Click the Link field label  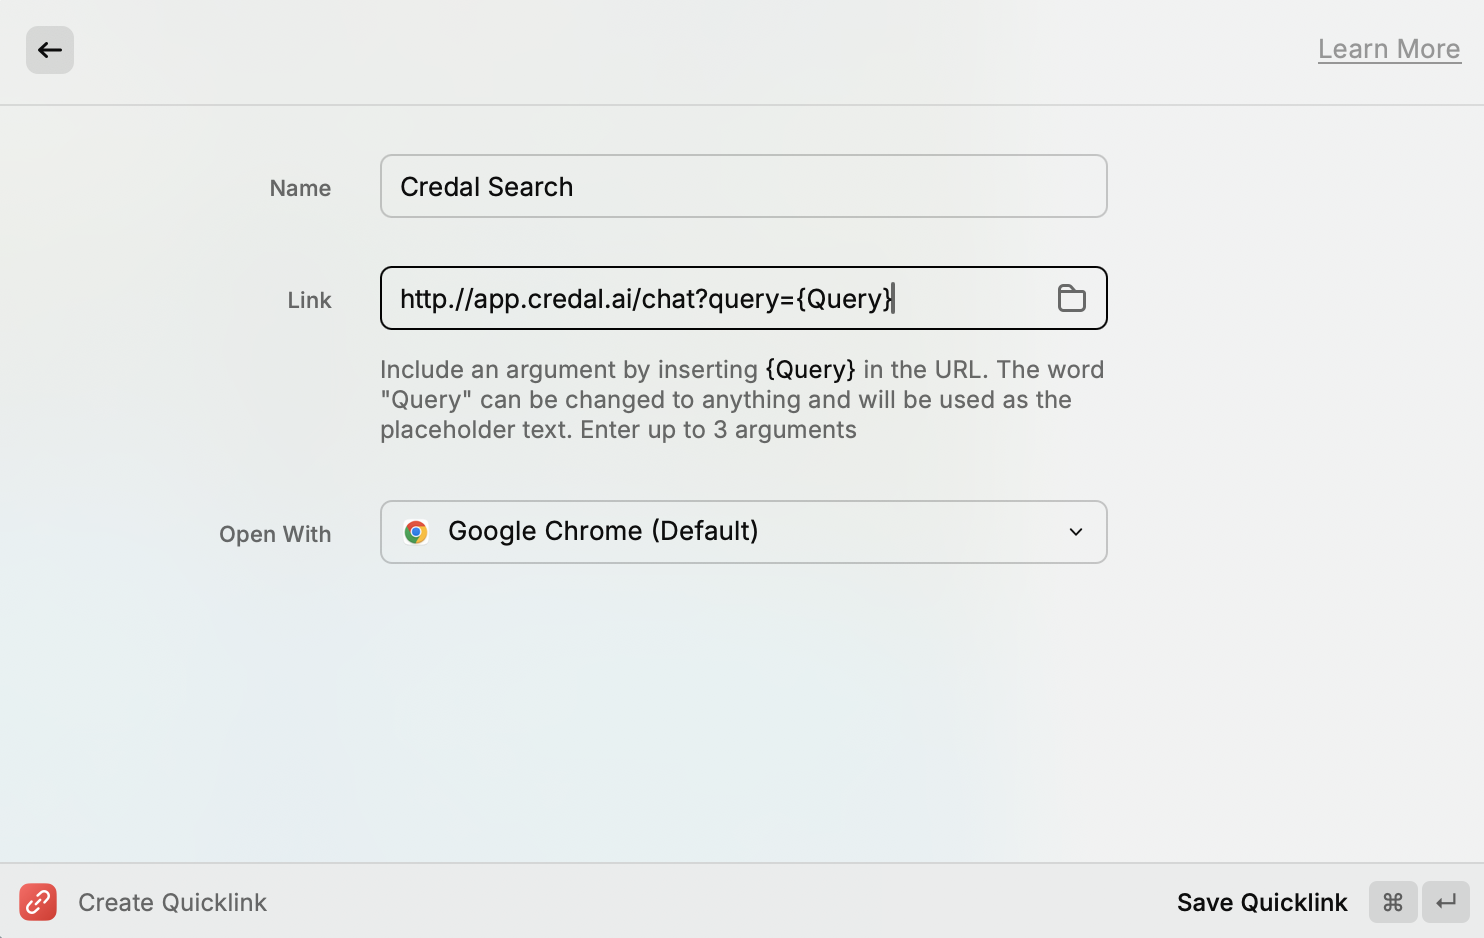(309, 300)
